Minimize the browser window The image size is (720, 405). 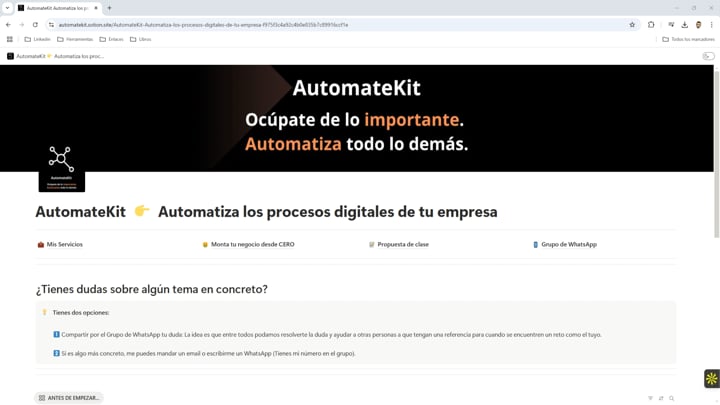click(x=676, y=8)
